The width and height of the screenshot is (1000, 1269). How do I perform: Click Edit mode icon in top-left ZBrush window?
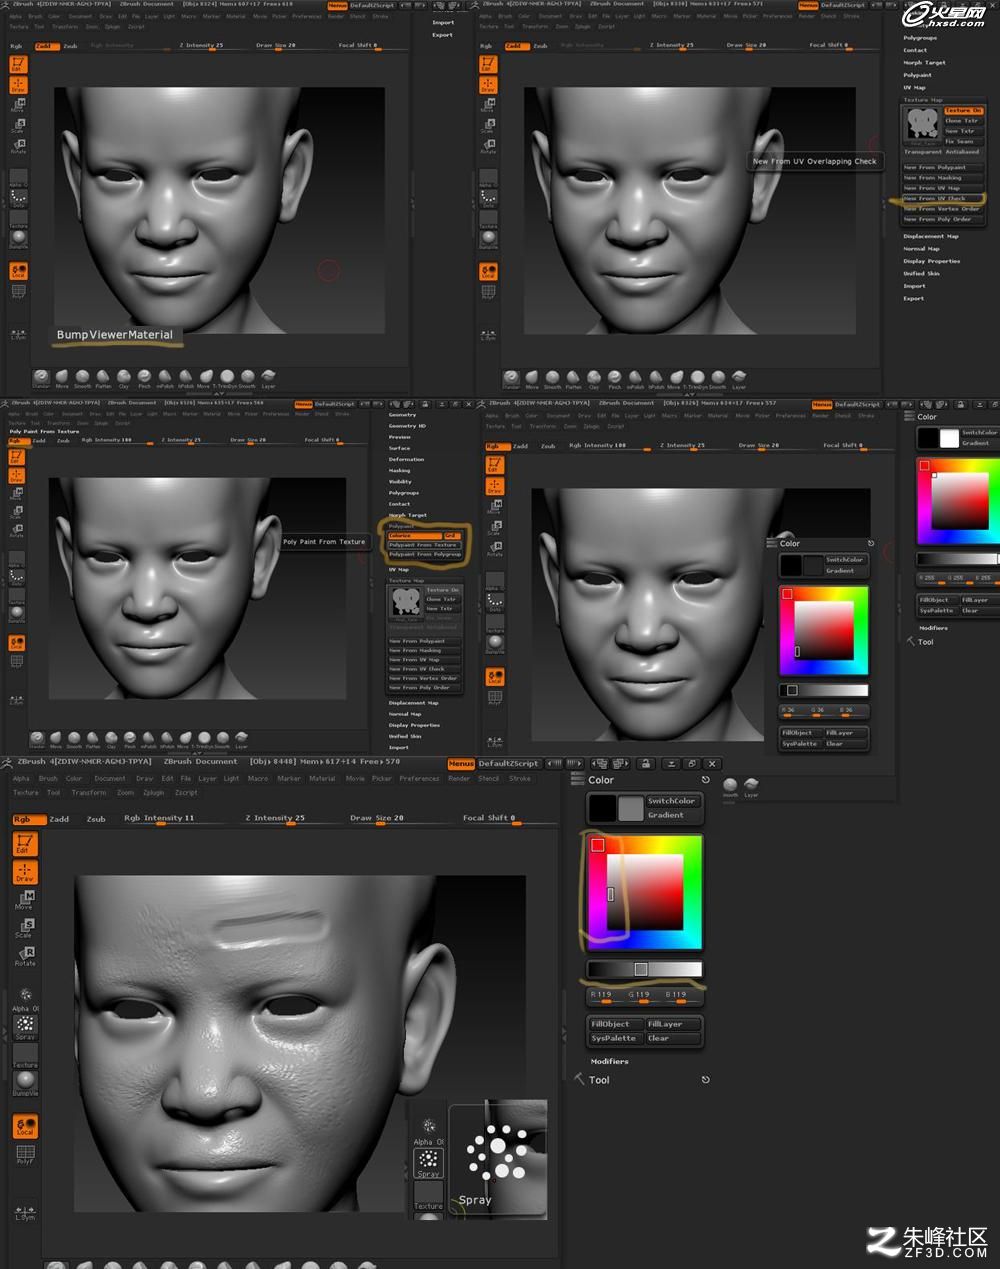pyautogui.click(x=18, y=64)
